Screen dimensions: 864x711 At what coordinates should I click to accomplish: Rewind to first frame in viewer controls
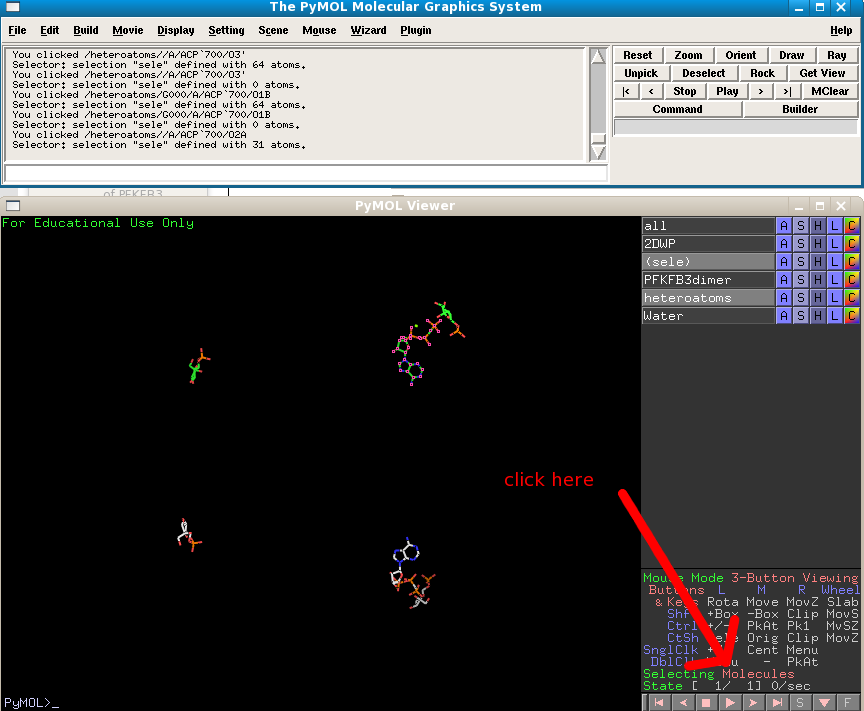(658, 703)
